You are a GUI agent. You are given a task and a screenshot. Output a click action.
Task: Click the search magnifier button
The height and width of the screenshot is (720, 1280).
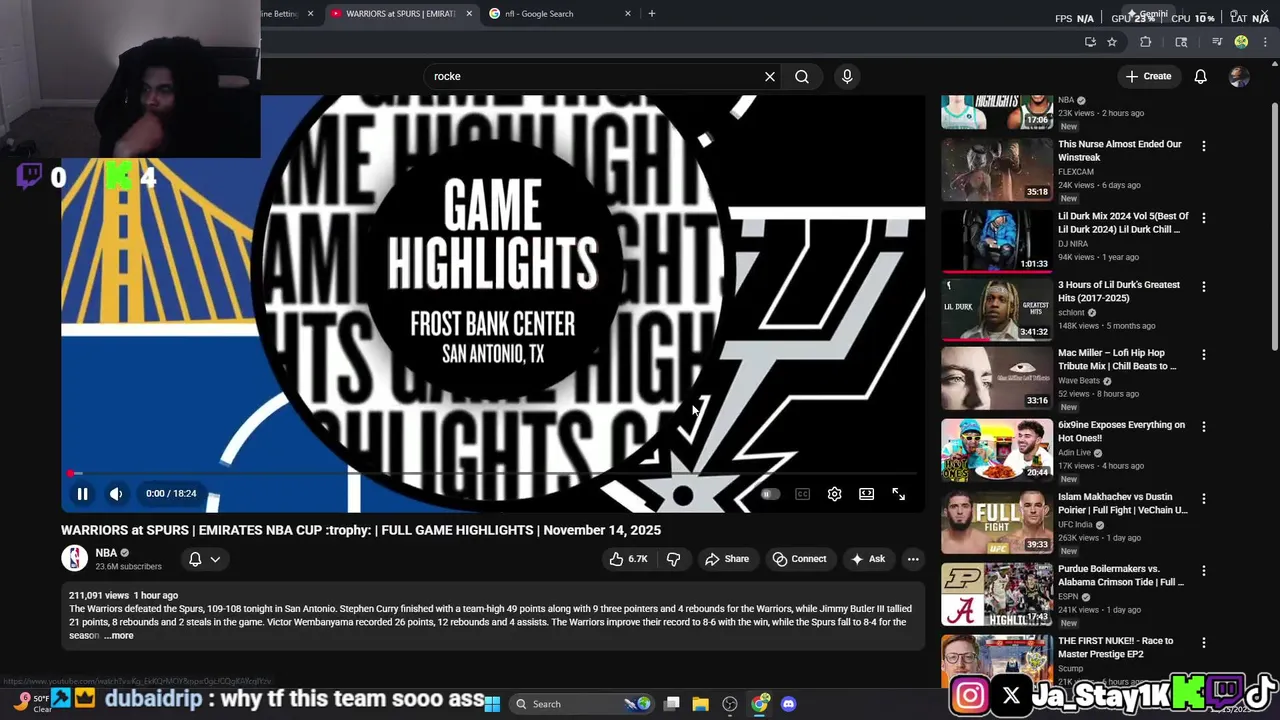click(802, 76)
